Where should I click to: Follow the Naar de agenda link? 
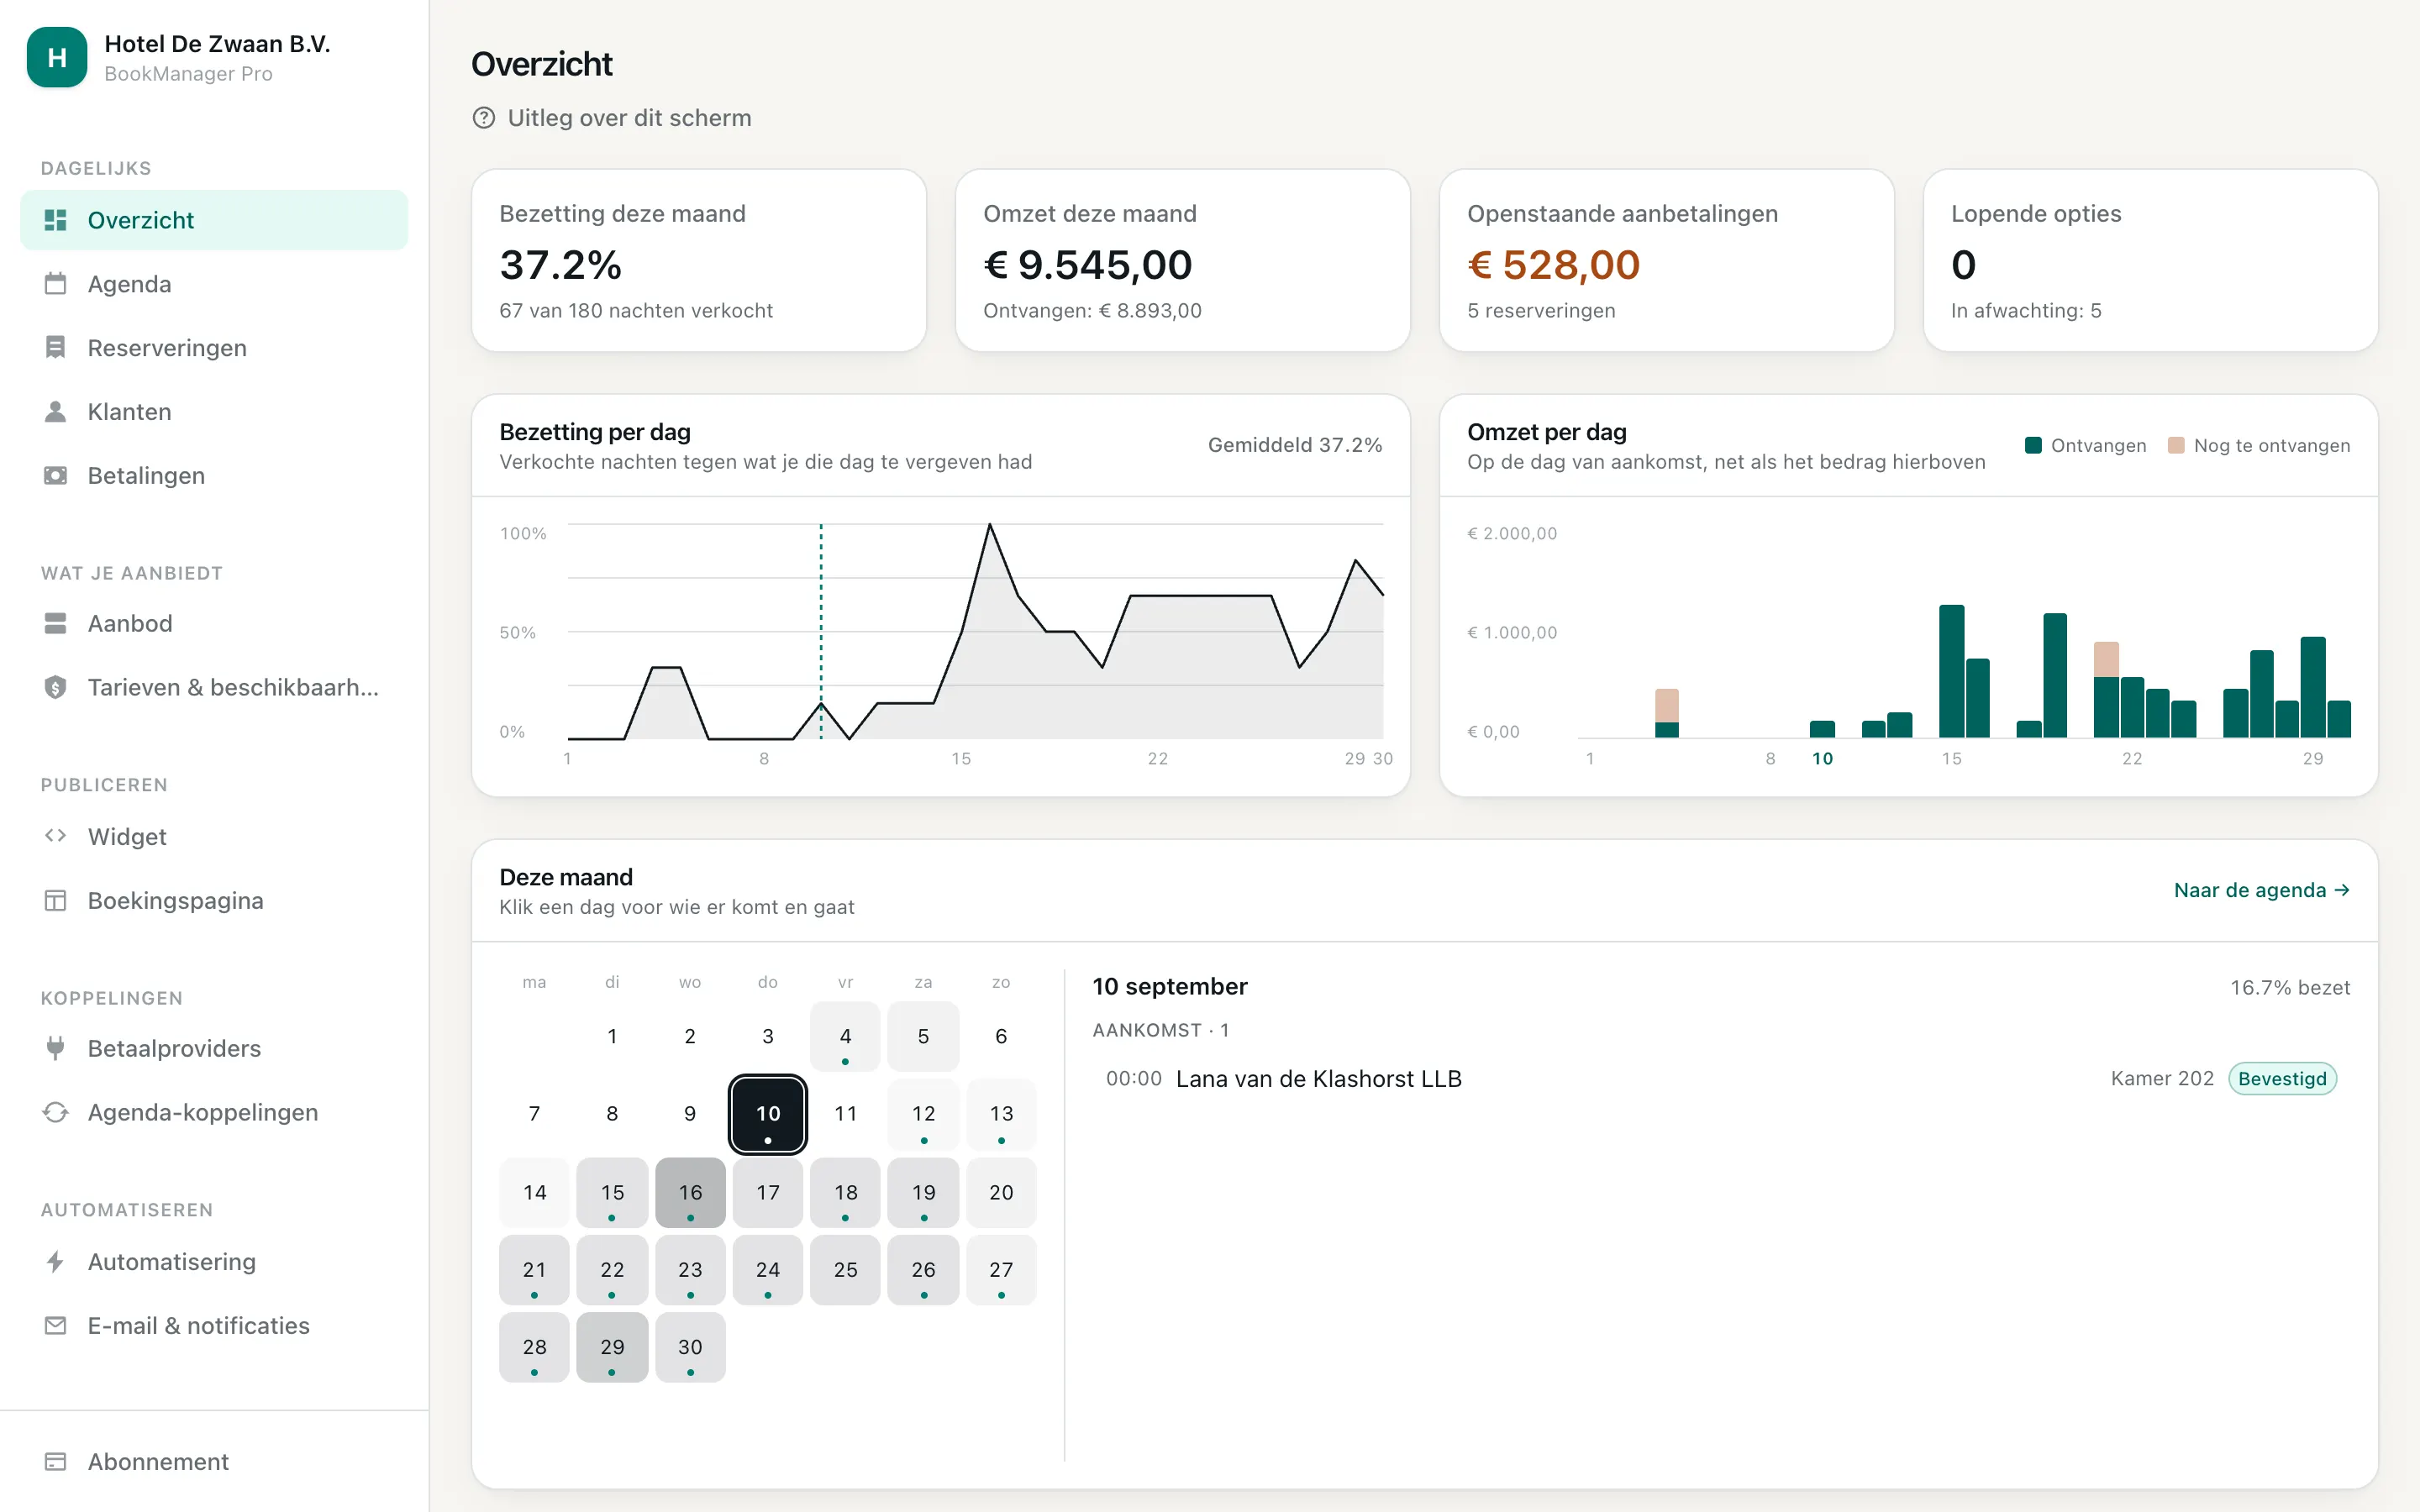pyautogui.click(x=2261, y=890)
